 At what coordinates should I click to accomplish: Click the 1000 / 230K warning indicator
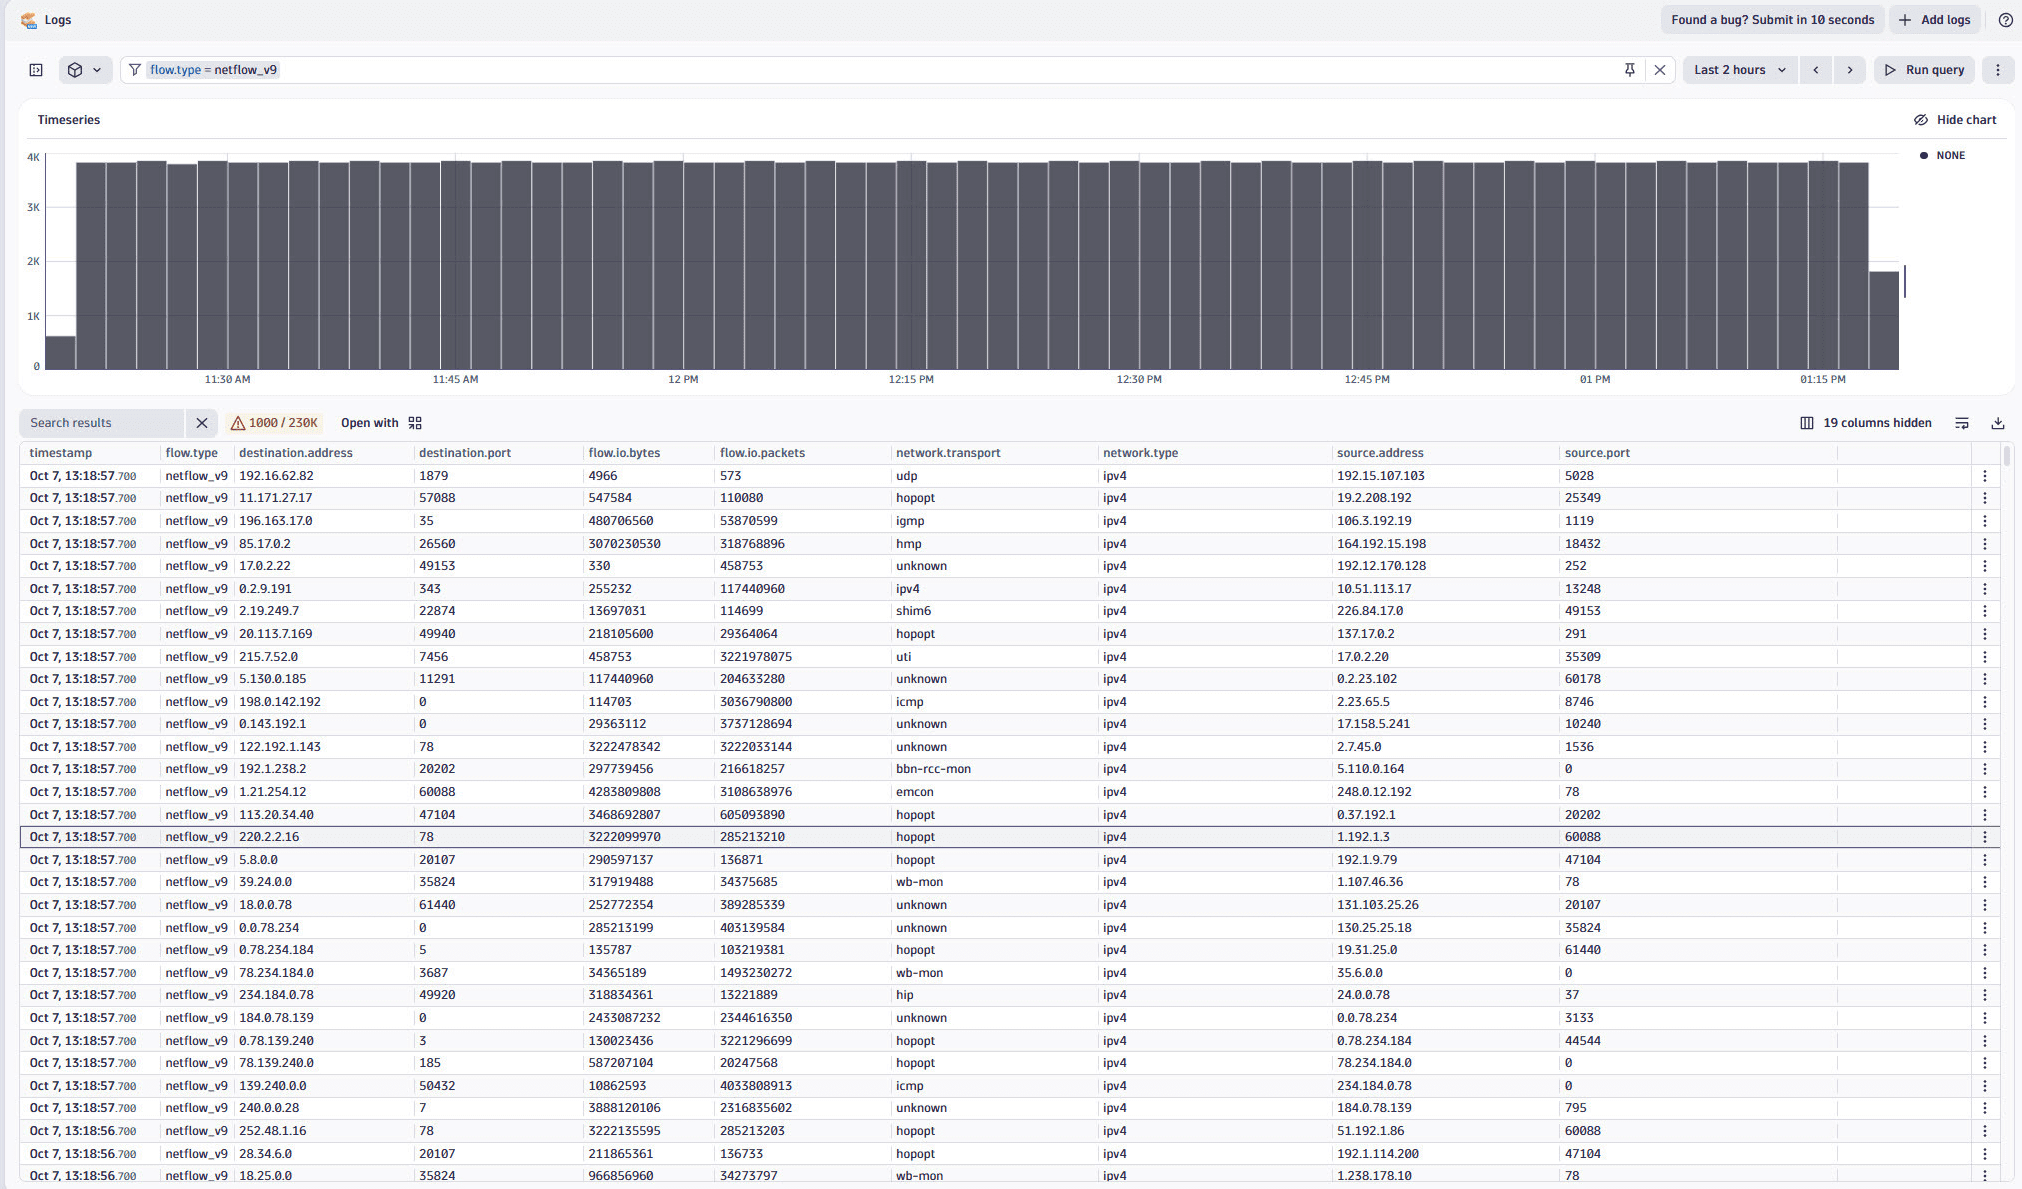274,422
